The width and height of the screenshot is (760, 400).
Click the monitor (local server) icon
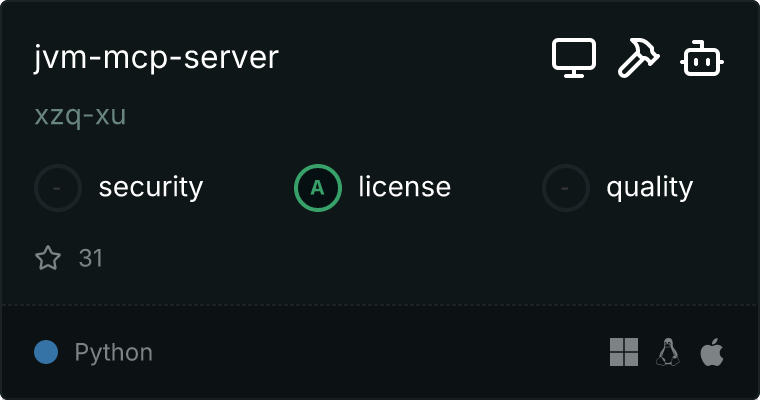click(x=574, y=58)
